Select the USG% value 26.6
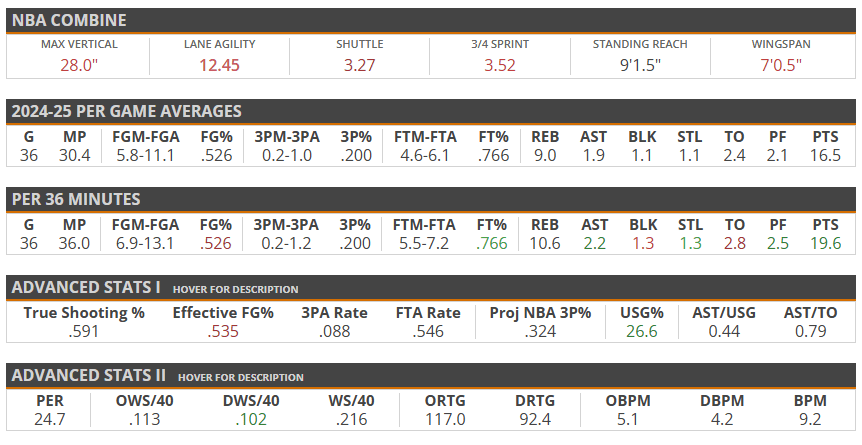862x445 pixels. (x=642, y=331)
